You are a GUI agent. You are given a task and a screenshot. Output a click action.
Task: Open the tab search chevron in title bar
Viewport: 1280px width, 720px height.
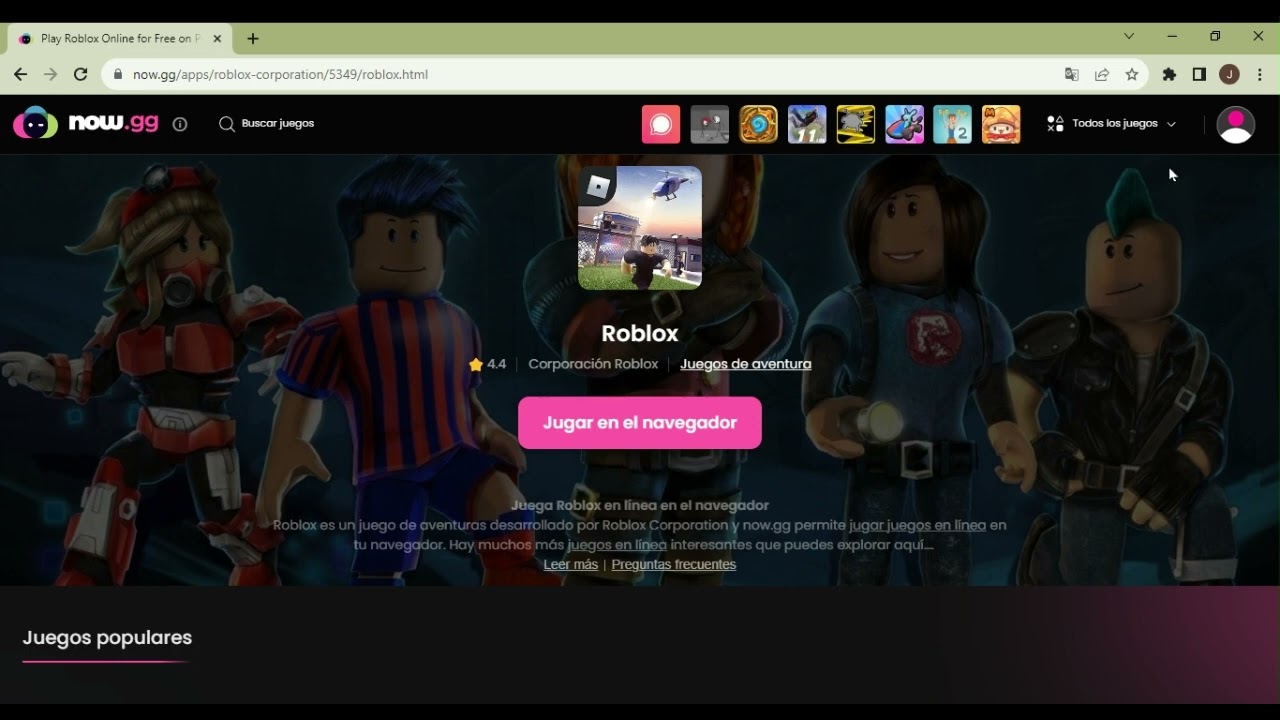[1129, 36]
